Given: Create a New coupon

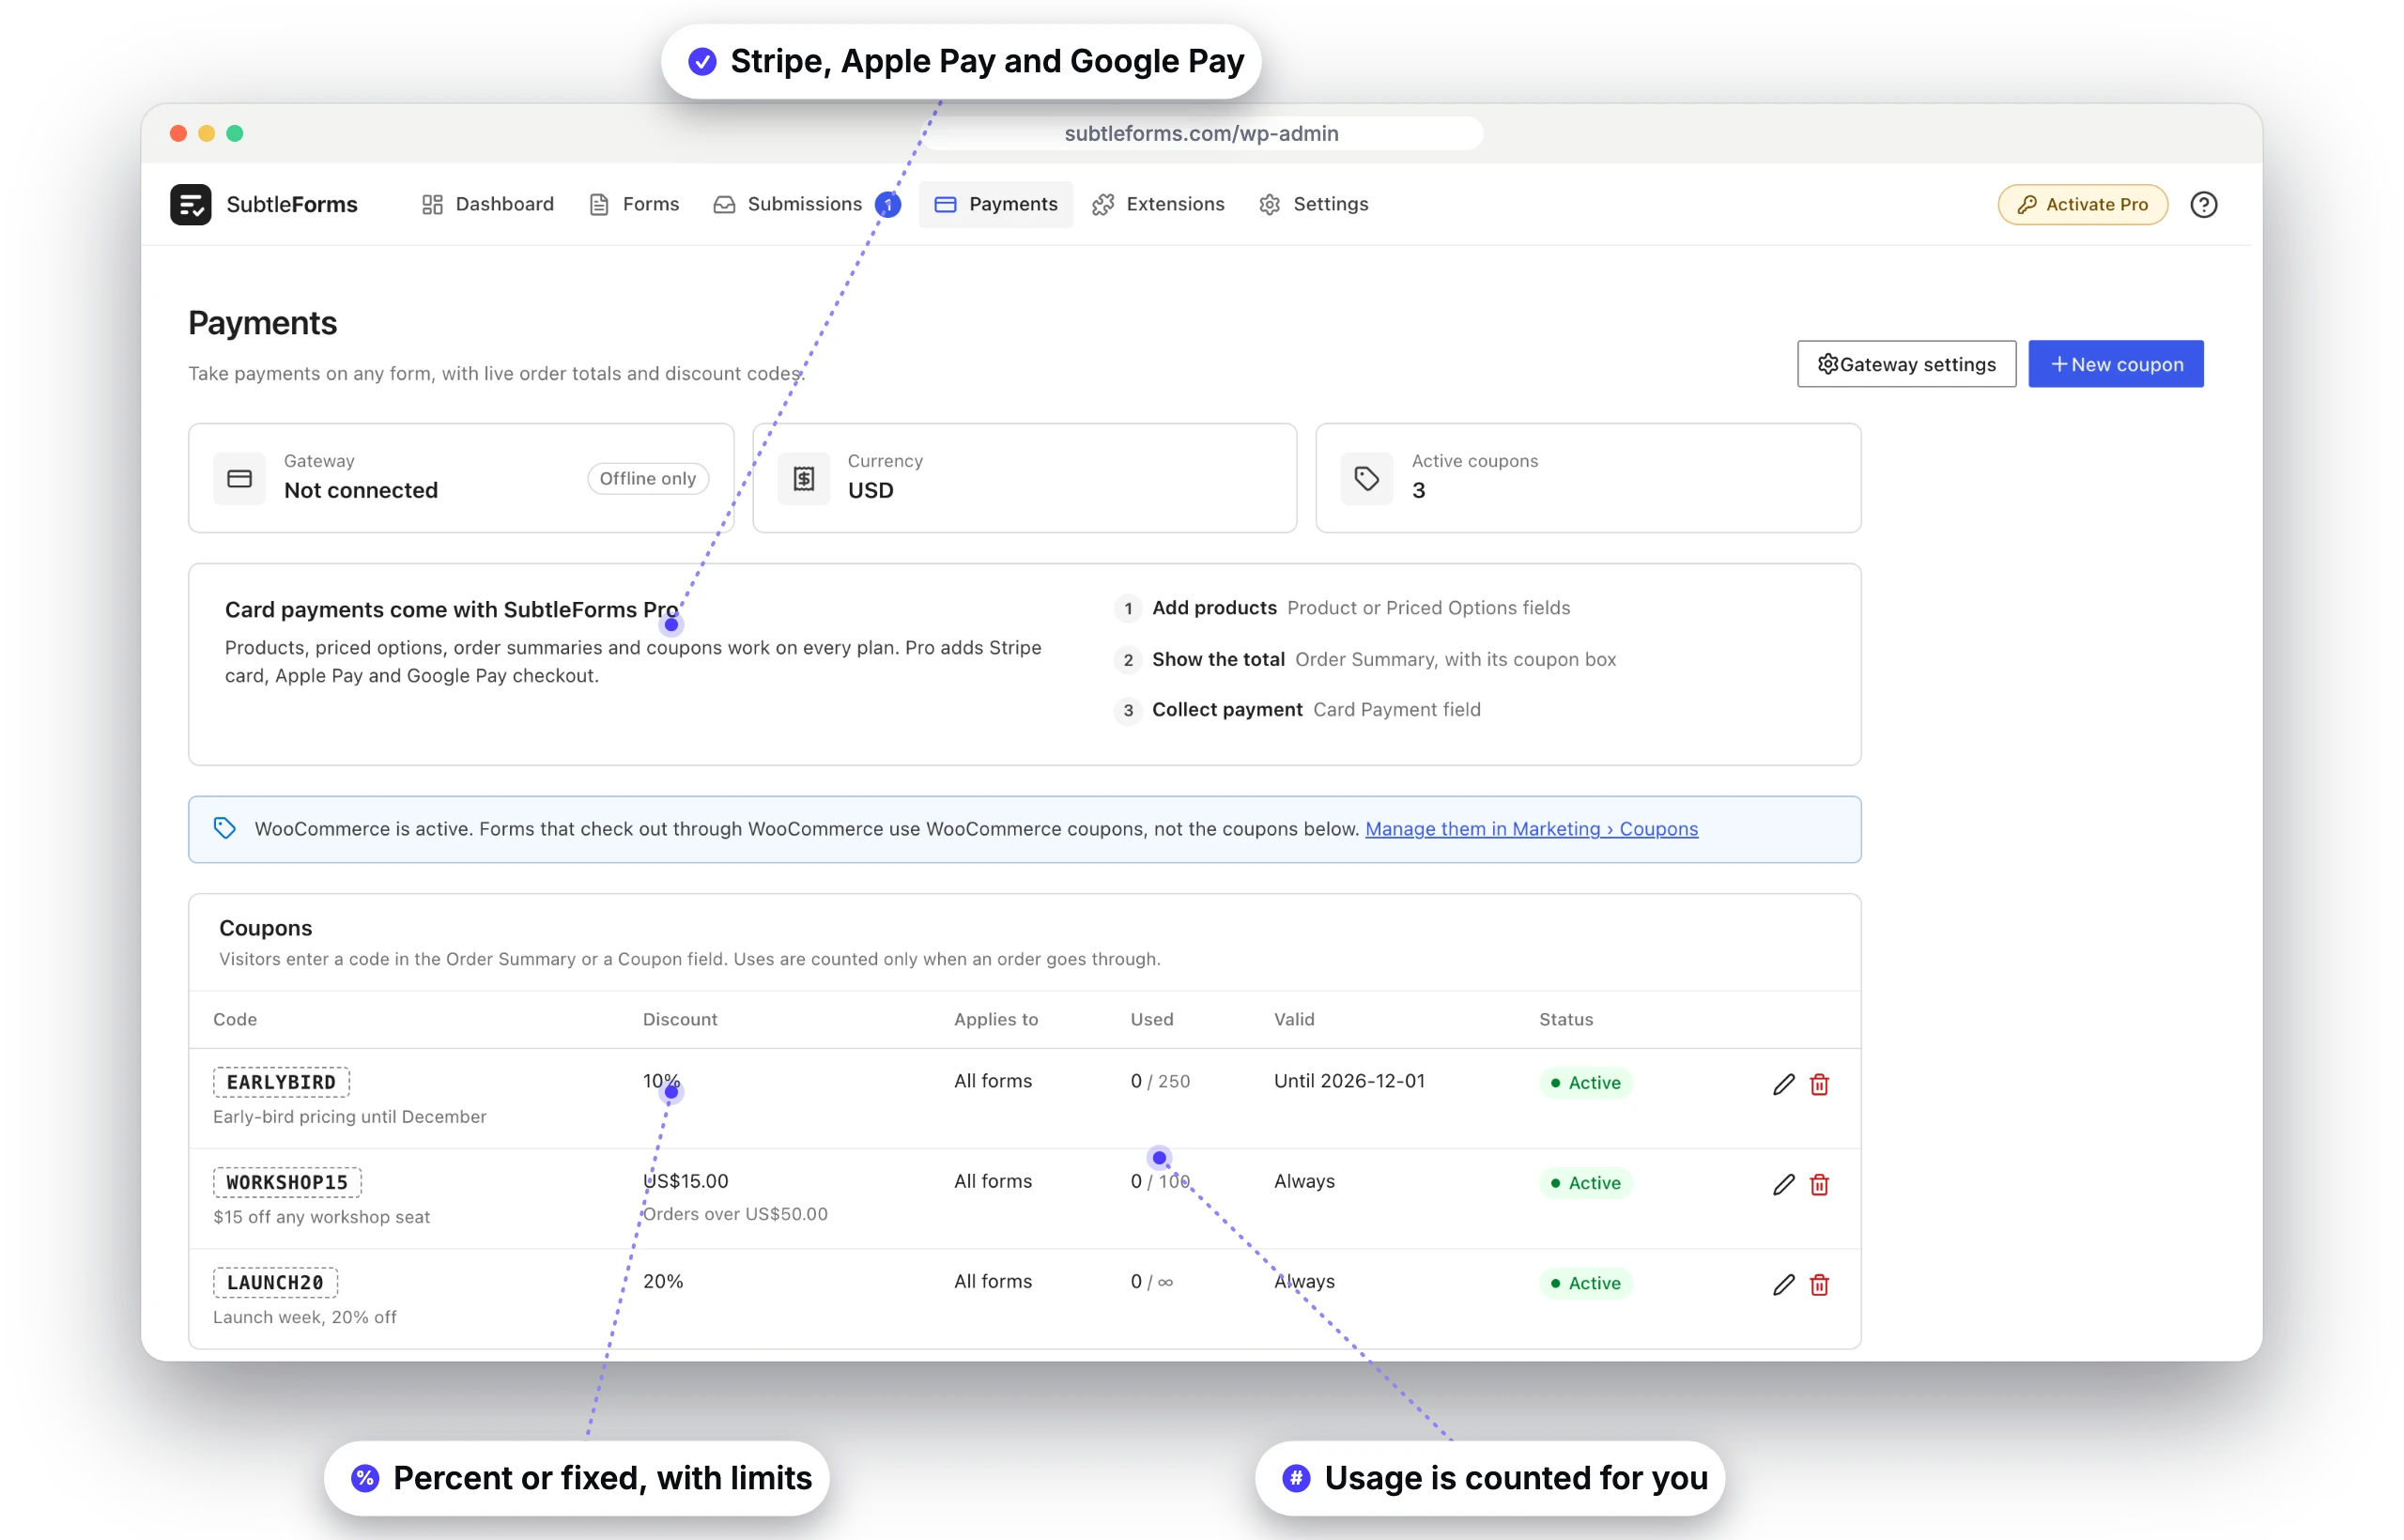Looking at the screenshot, I should click(2115, 364).
